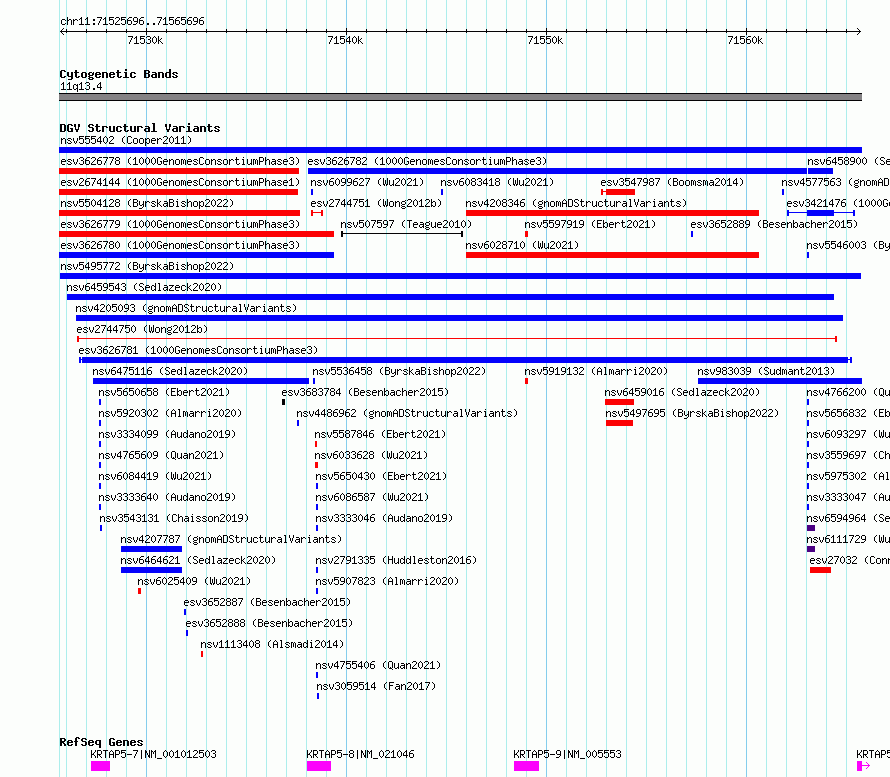Image resolution: width=890 pixels, height=777 pixels.
Task: Click KRTAP5-7|NM_001012503 gene label
Action: point(153,754)
